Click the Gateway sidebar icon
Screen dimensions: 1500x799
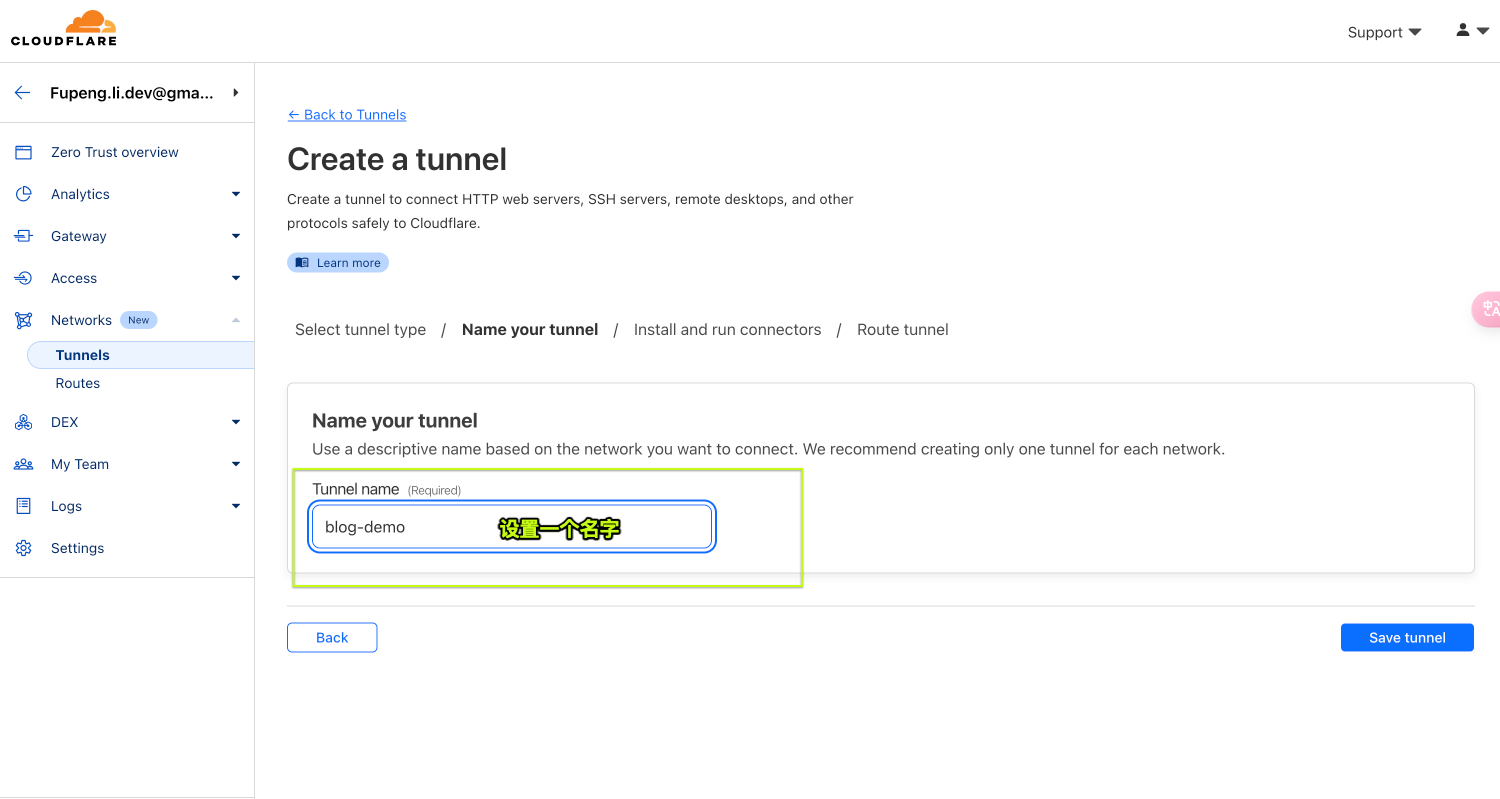24,236
